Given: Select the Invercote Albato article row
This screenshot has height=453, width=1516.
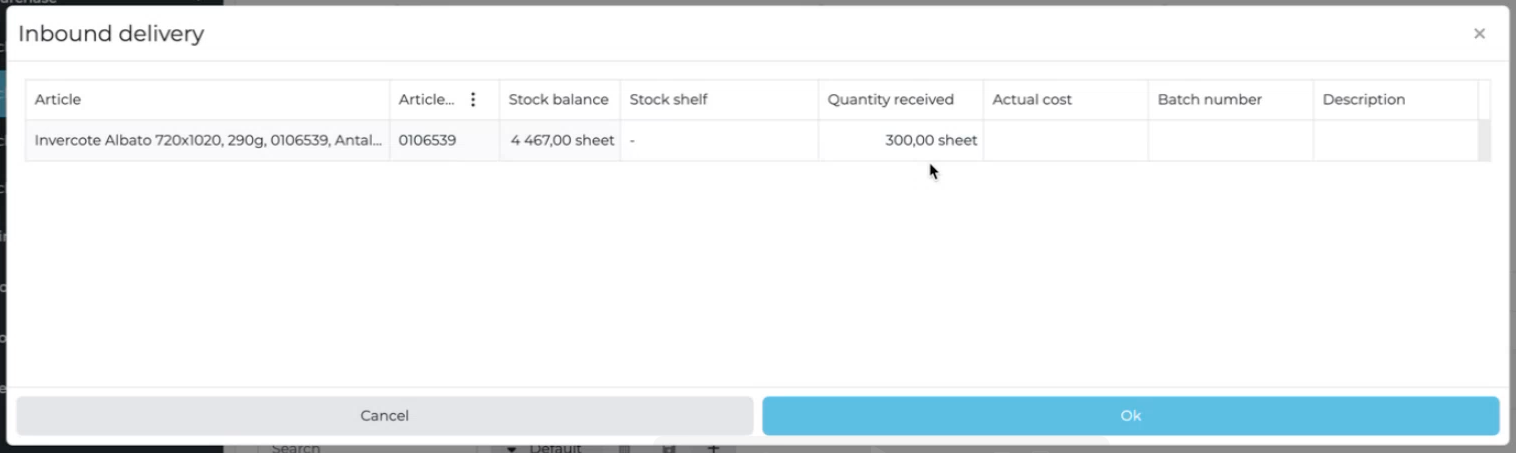Looking at the screenshot, I should (208, 141).
